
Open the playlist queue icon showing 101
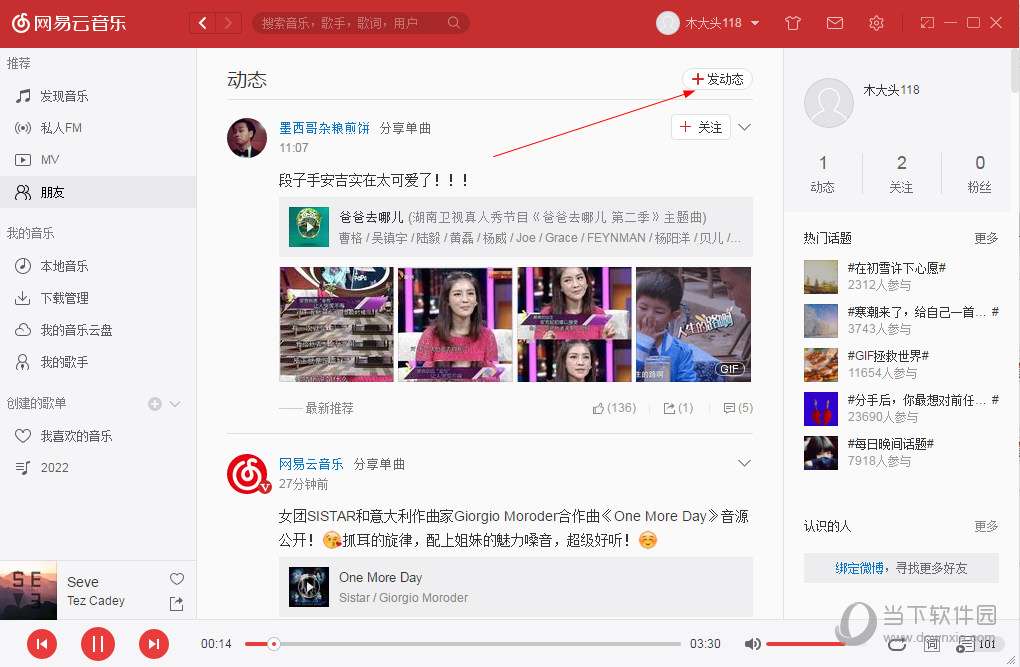point(968,644)
